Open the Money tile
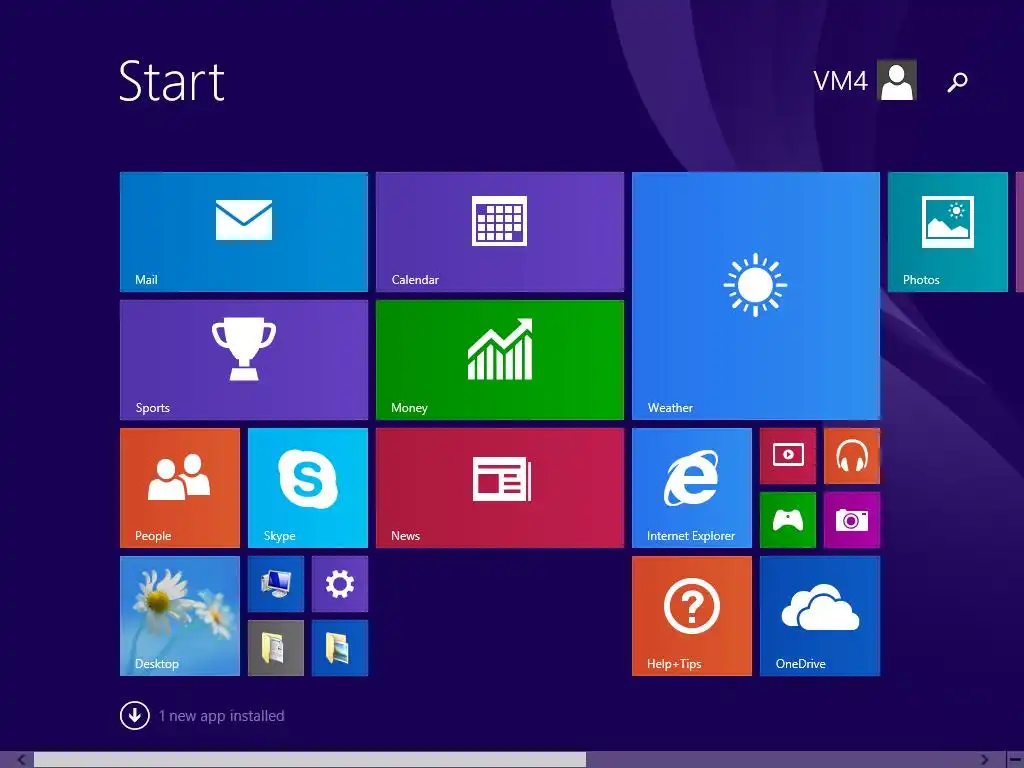1024x768 pixels. [500, 360]
